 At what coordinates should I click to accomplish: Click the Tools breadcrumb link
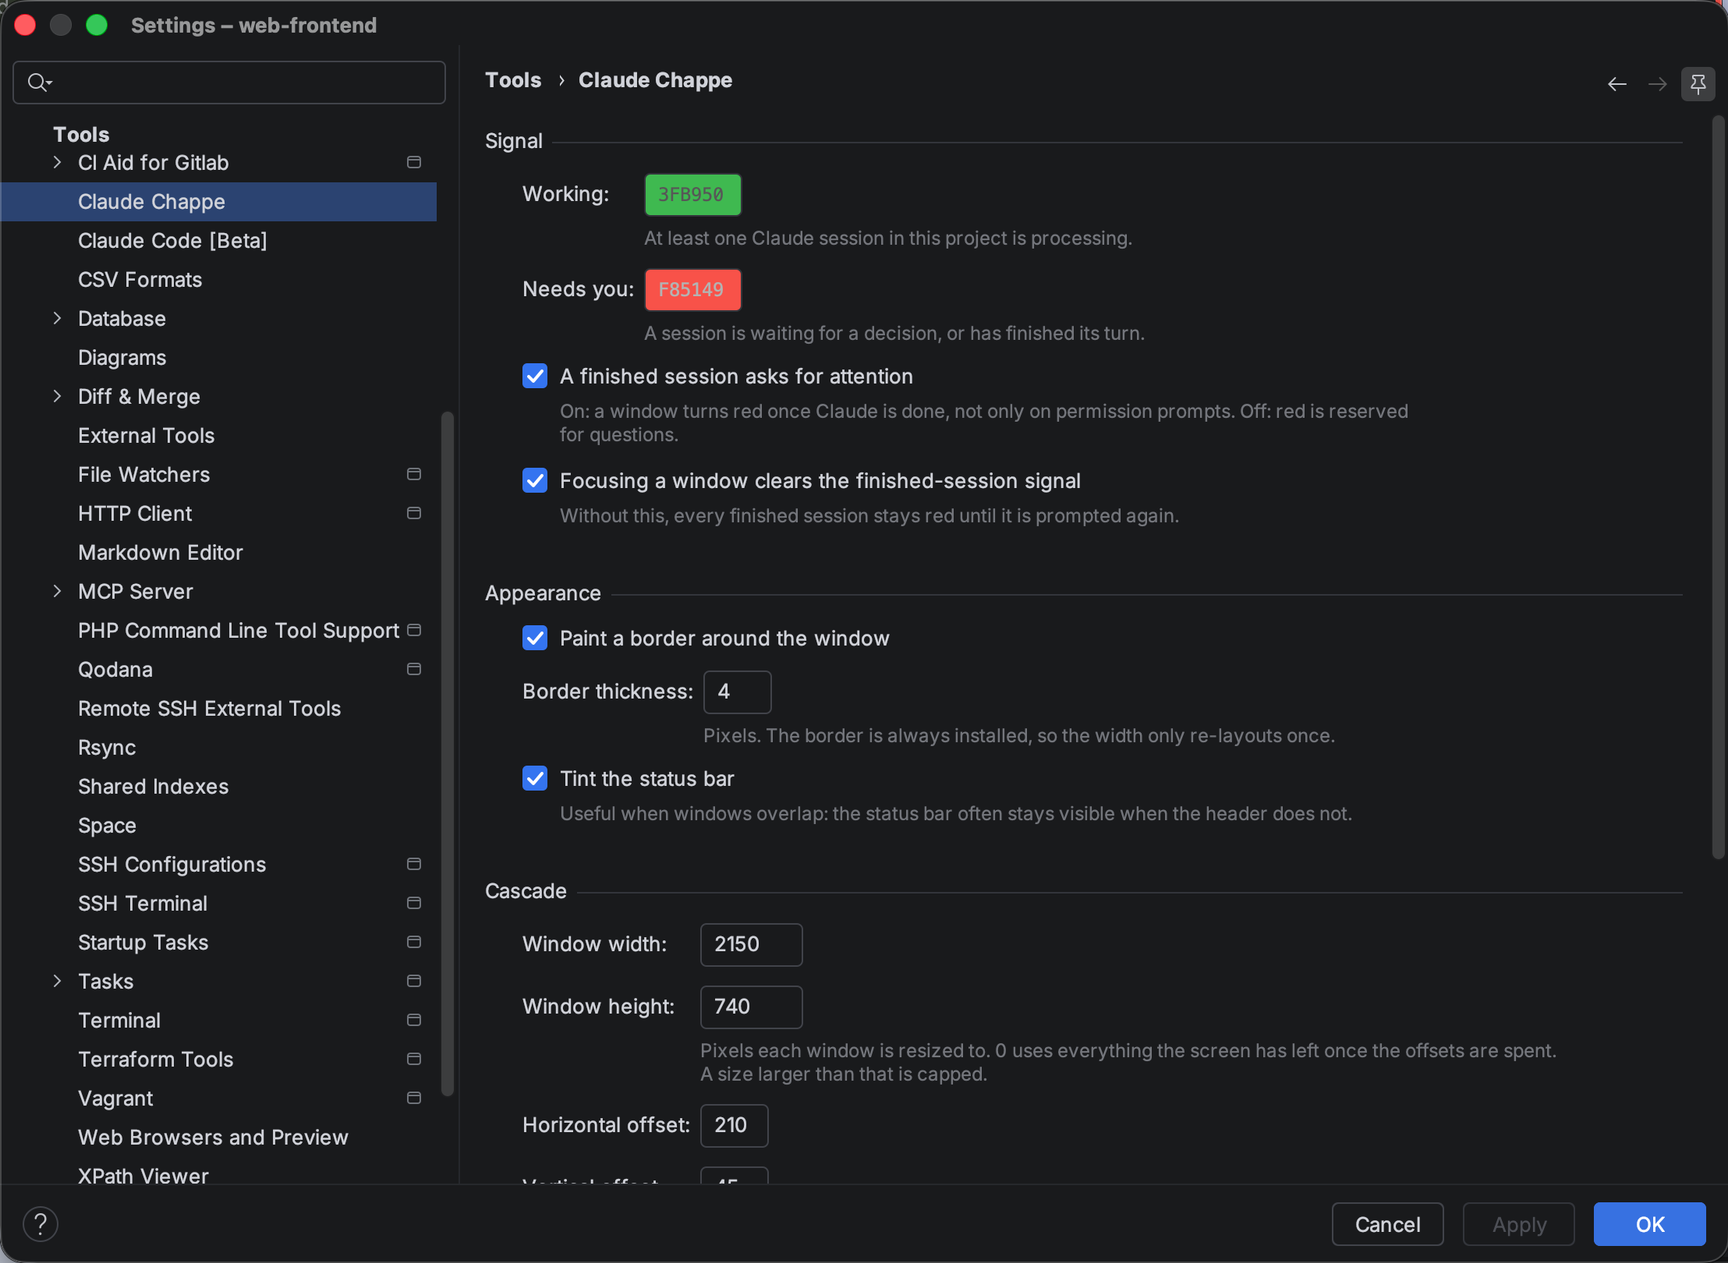pos(513,80)
